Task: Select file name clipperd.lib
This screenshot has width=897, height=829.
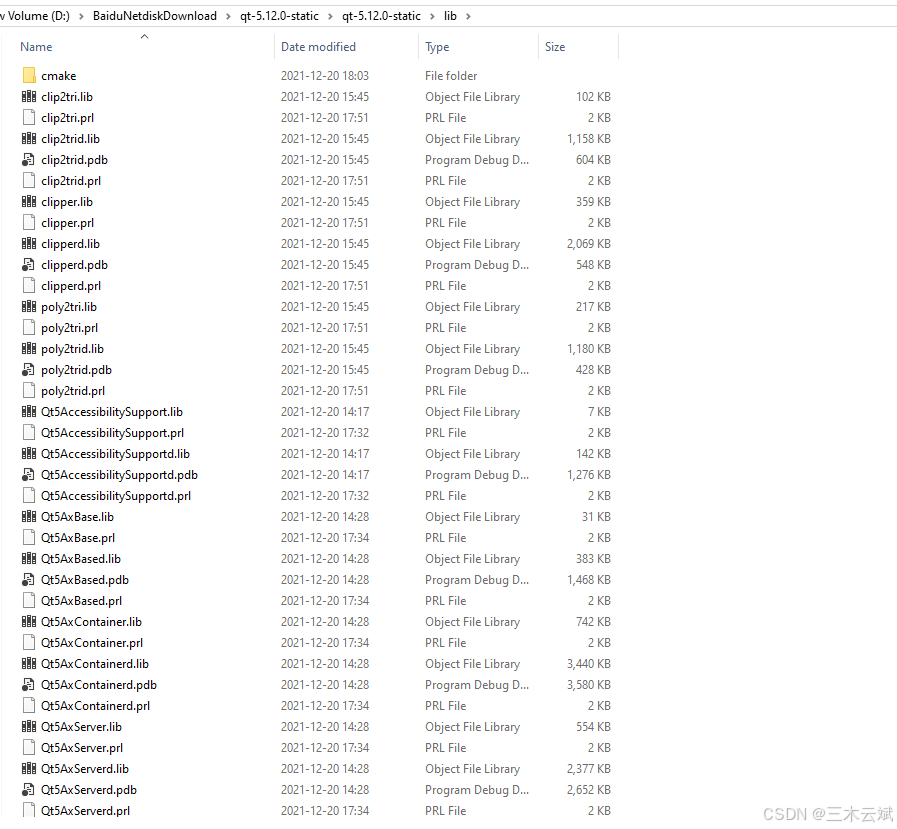Action: (x=70, y=244)
